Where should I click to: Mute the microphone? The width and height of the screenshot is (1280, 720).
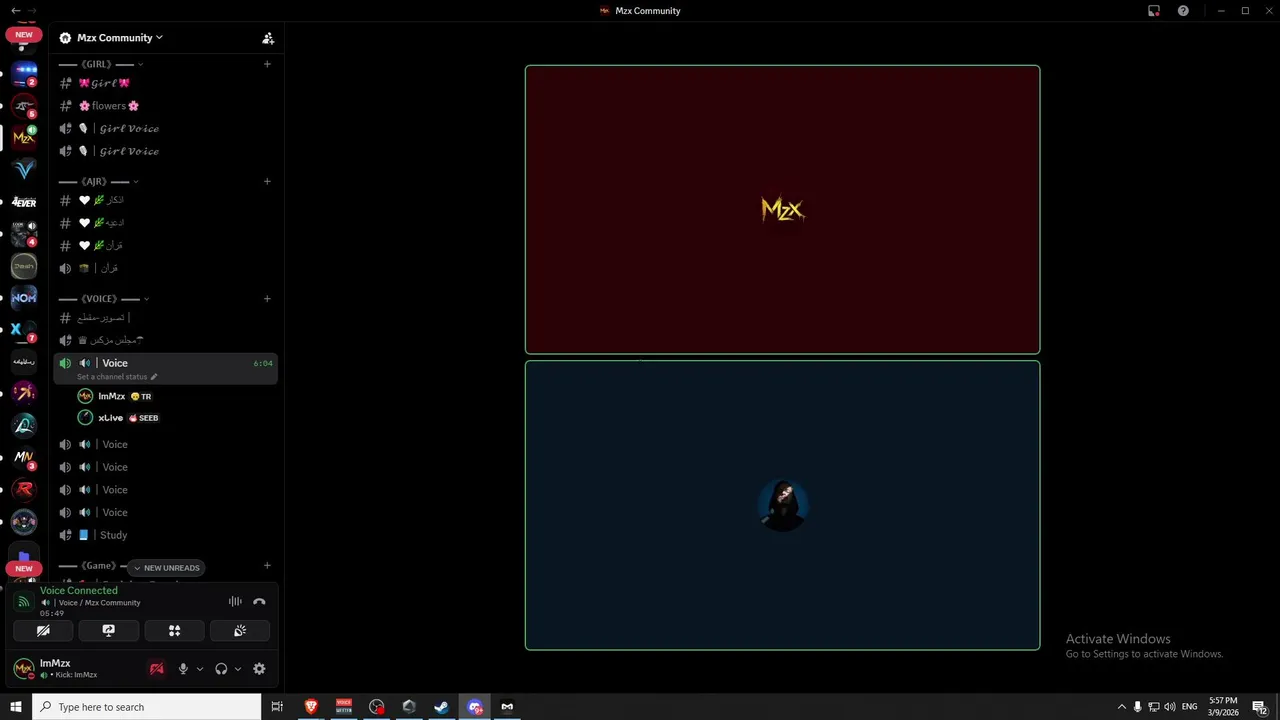pos(183,669)
